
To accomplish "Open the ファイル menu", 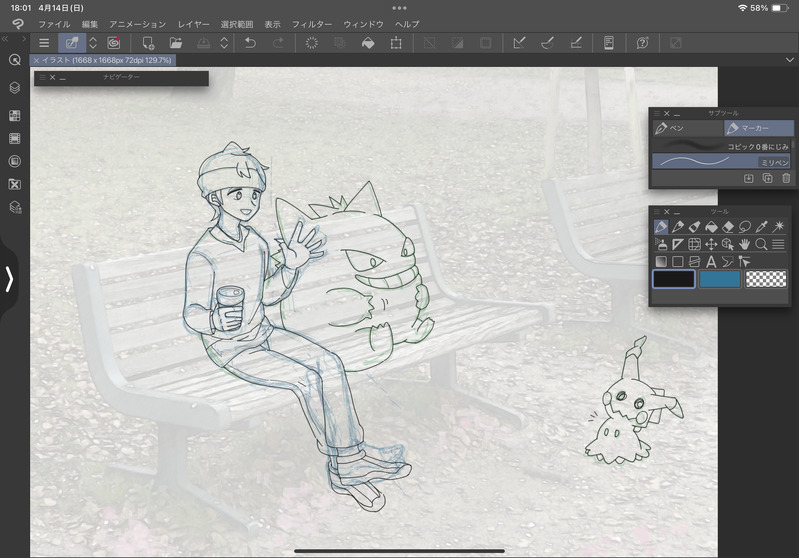I will coord(54,24).
